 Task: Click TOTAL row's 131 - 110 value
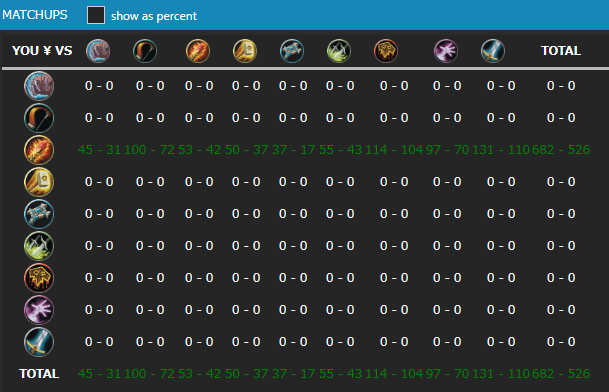(x=501, y=374)
